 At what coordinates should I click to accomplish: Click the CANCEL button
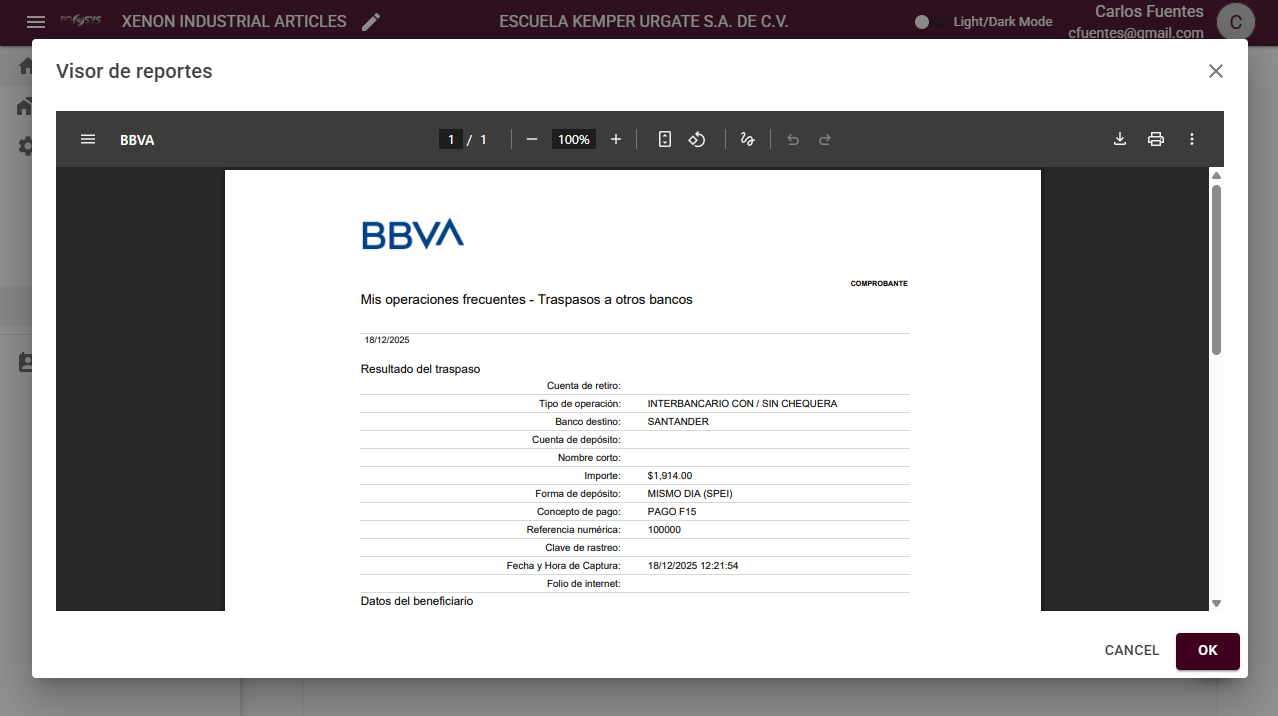click(x=1131, y=651)
